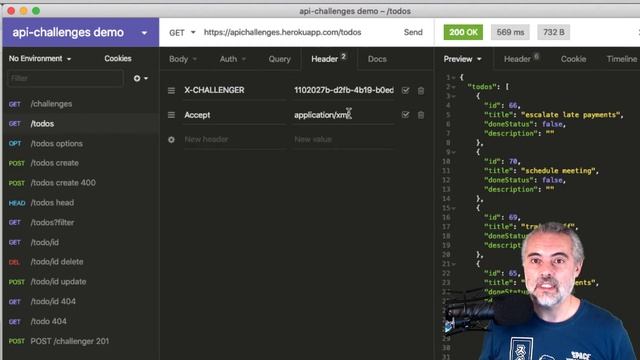Open the No Environment dropdown
The width and height of the screenshot is (640, 360).
pyautogui.click(x=40, y=59)
